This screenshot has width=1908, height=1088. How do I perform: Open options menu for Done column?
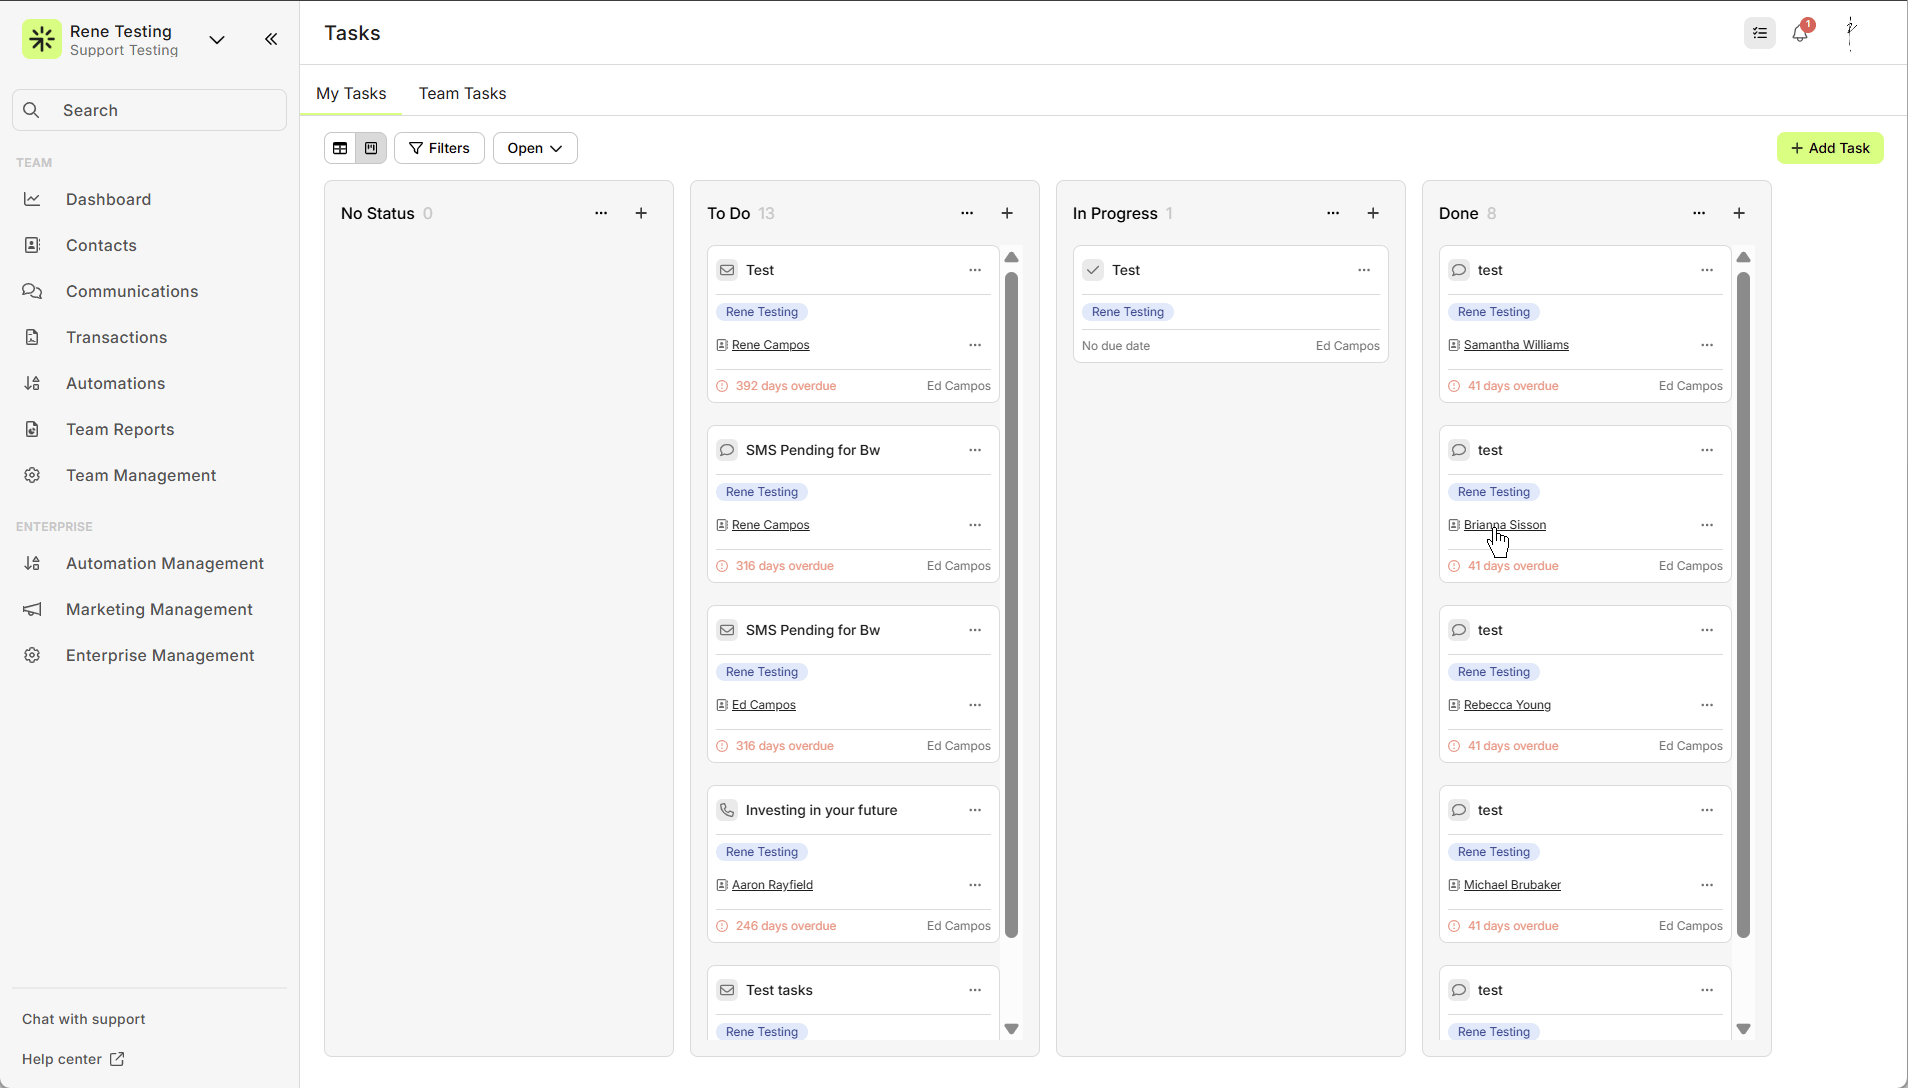click(1699, 213)
